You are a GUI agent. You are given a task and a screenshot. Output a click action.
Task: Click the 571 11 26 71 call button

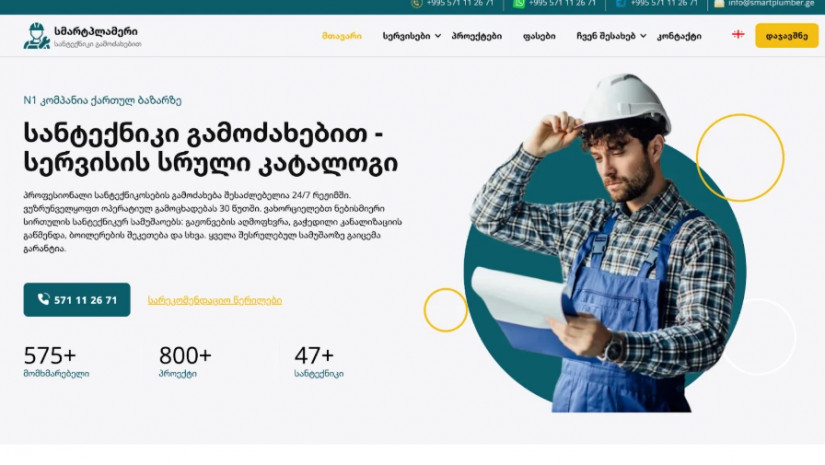pyautogui.click(x=77, y=300)
